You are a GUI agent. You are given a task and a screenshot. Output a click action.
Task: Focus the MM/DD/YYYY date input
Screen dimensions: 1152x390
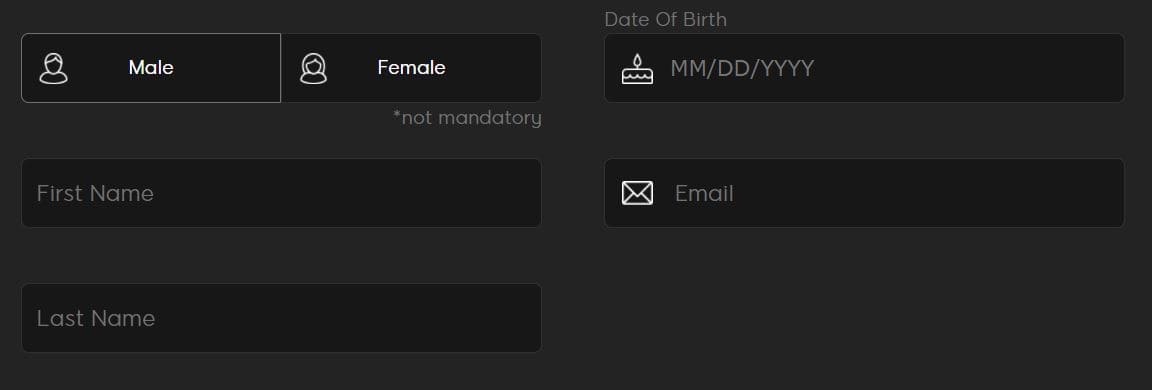click(864, 68)
